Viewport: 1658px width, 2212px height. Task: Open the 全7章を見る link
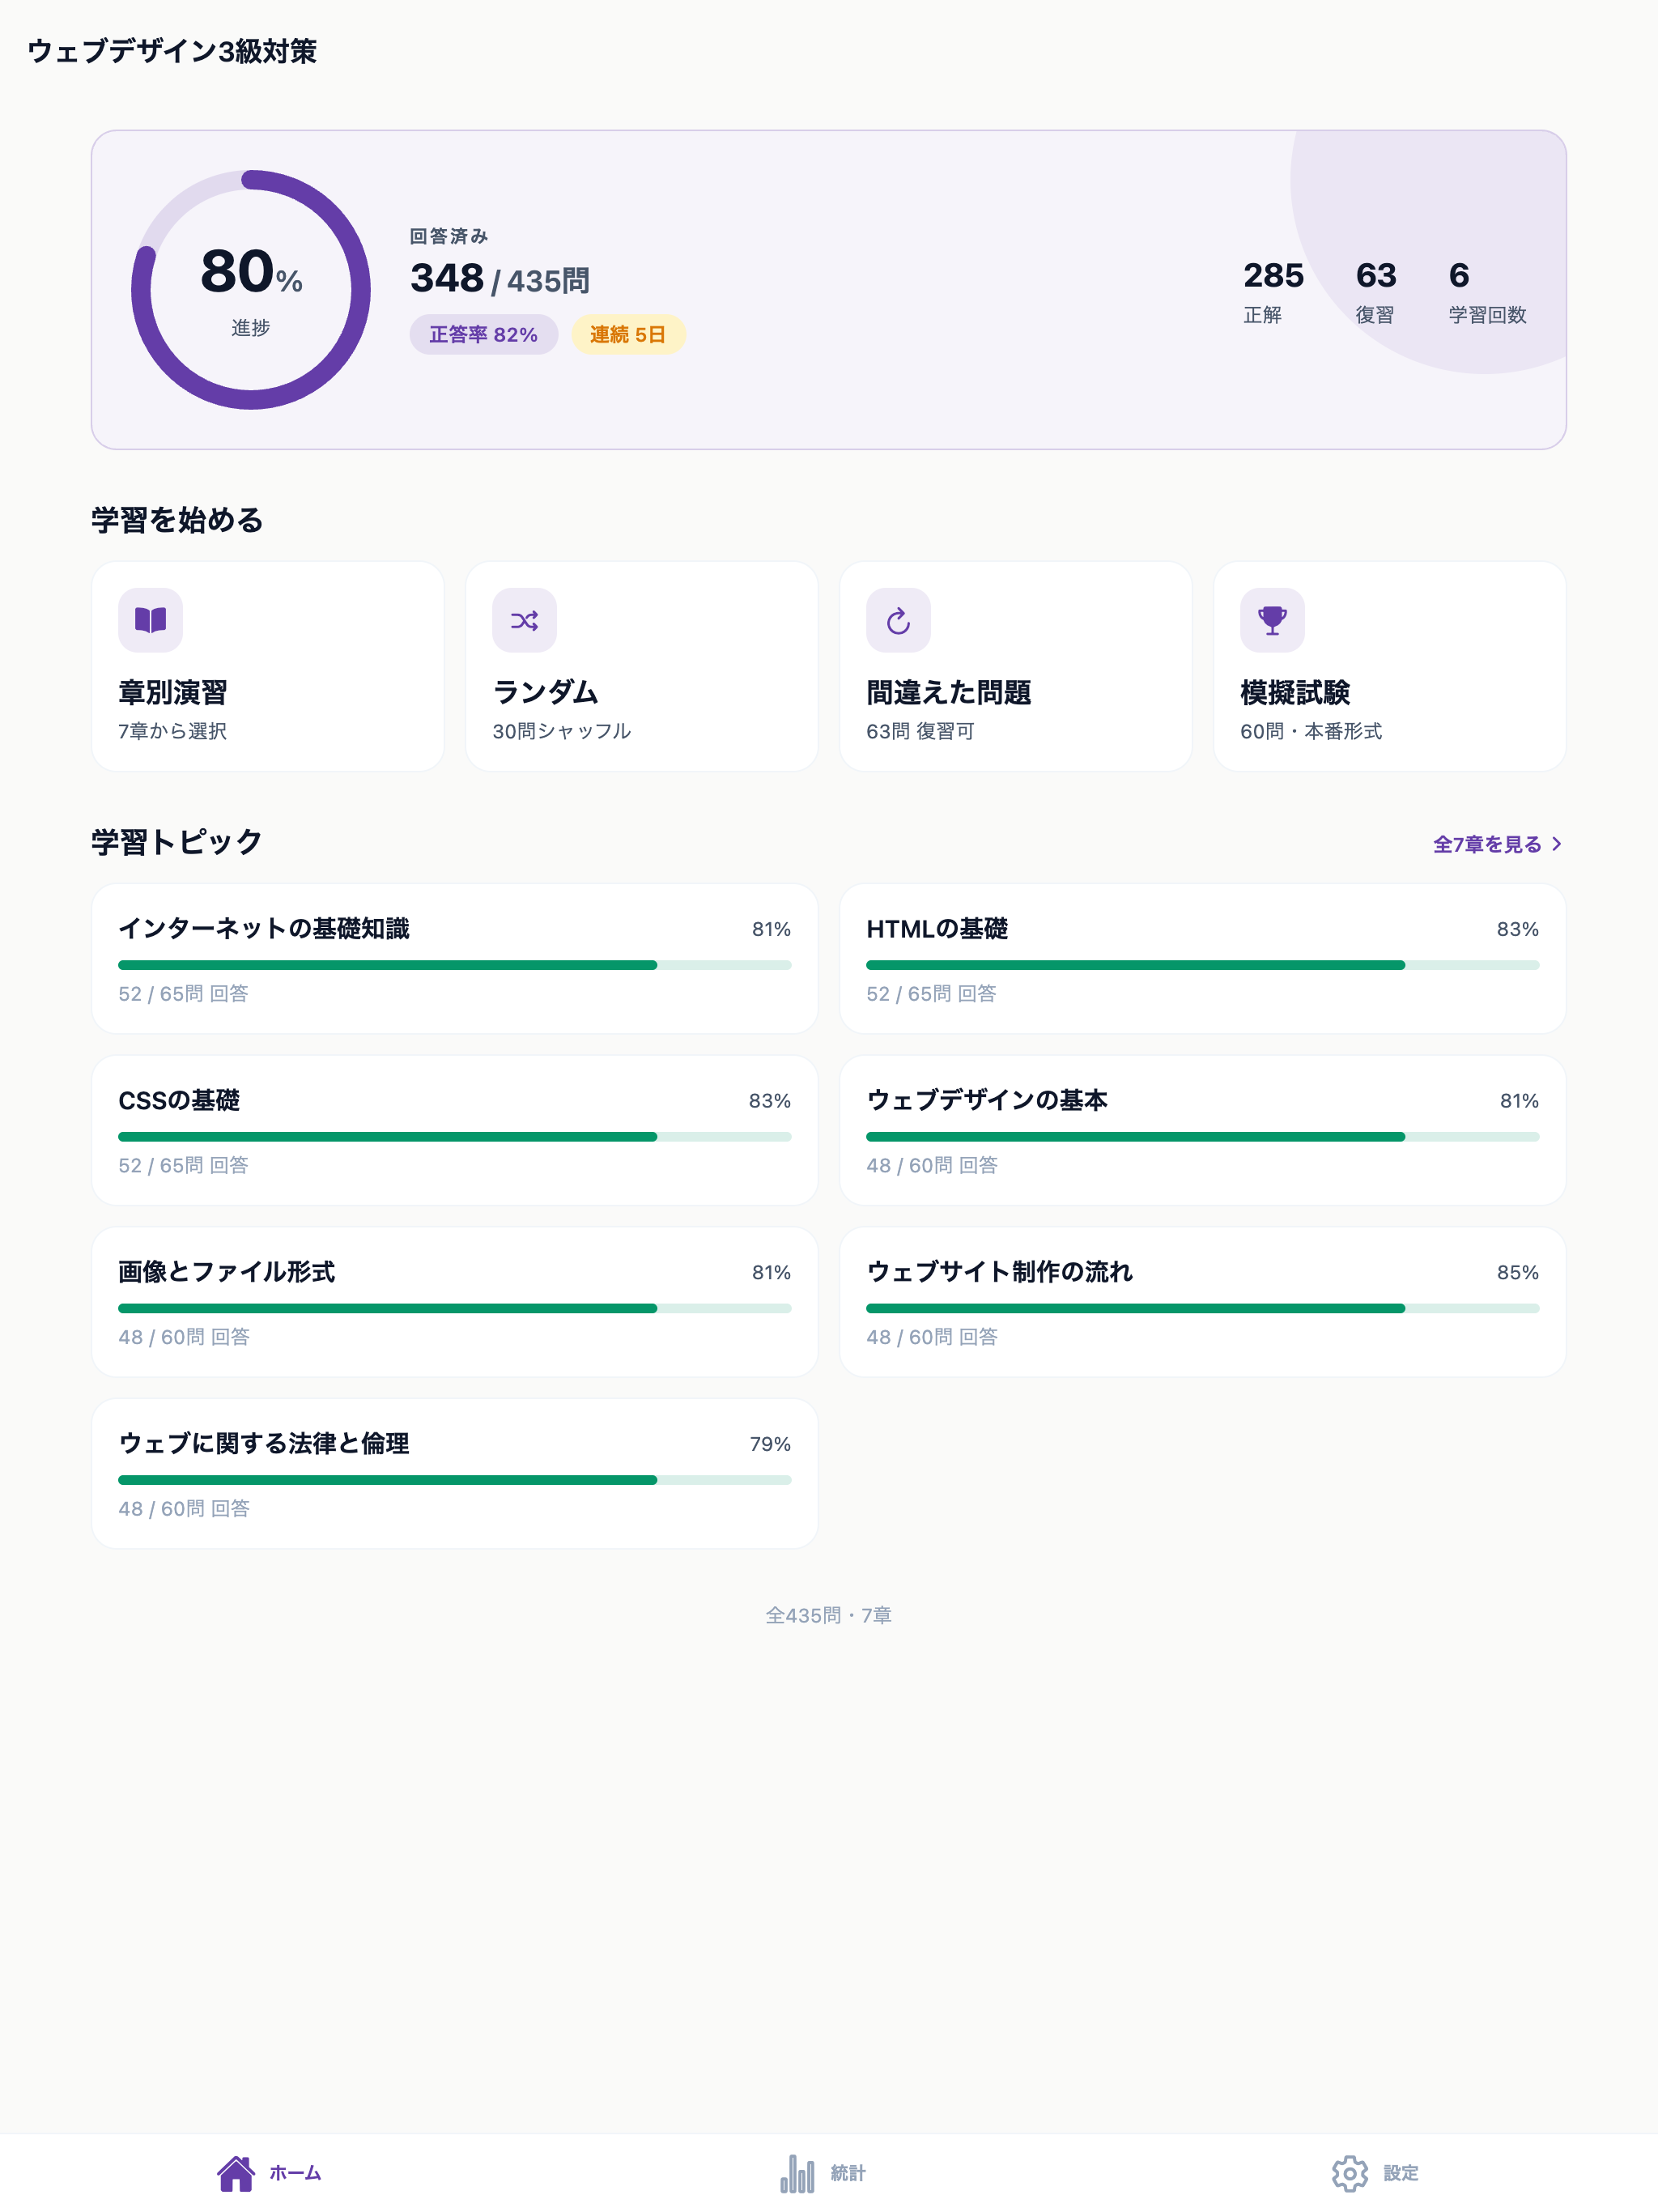click(x=1497, y=844)
